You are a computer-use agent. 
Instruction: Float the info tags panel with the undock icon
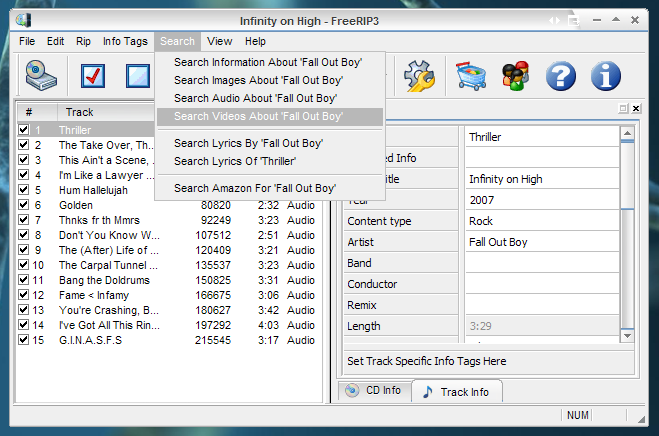point(623,108)
